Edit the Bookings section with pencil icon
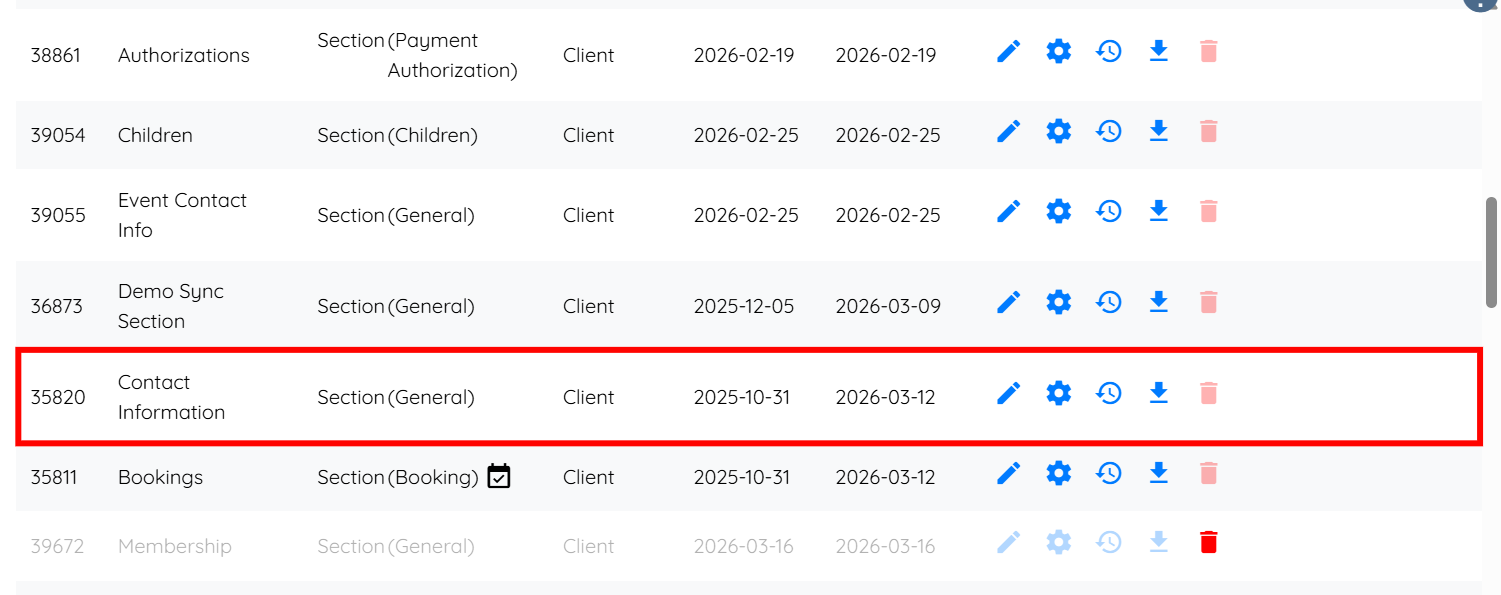The height and width of the screenshot is (595, 1501). 1009,473
